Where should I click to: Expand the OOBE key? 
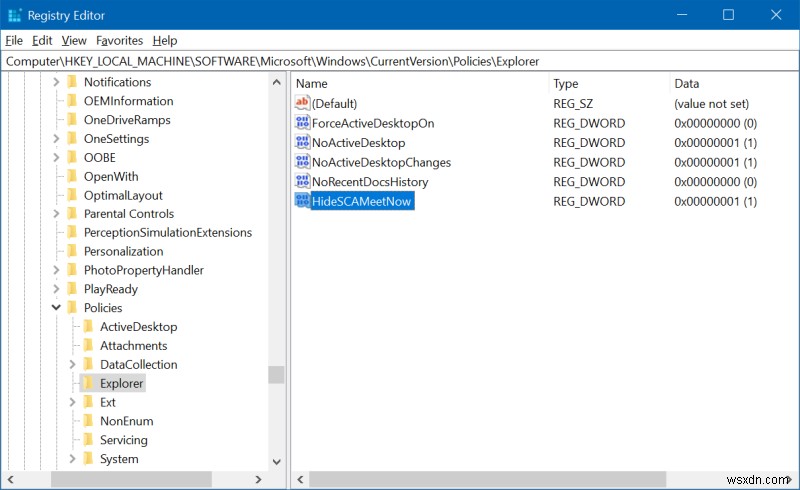click(x=56, y=157)
